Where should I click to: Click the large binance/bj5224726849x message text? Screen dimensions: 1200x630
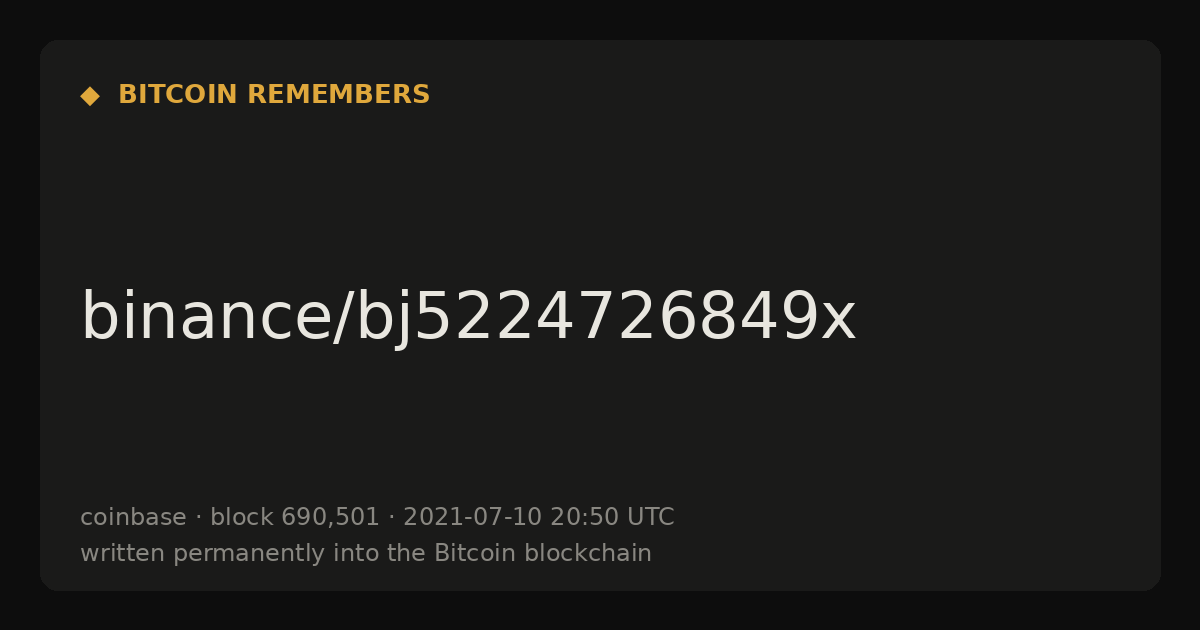(x=468, y=318)
